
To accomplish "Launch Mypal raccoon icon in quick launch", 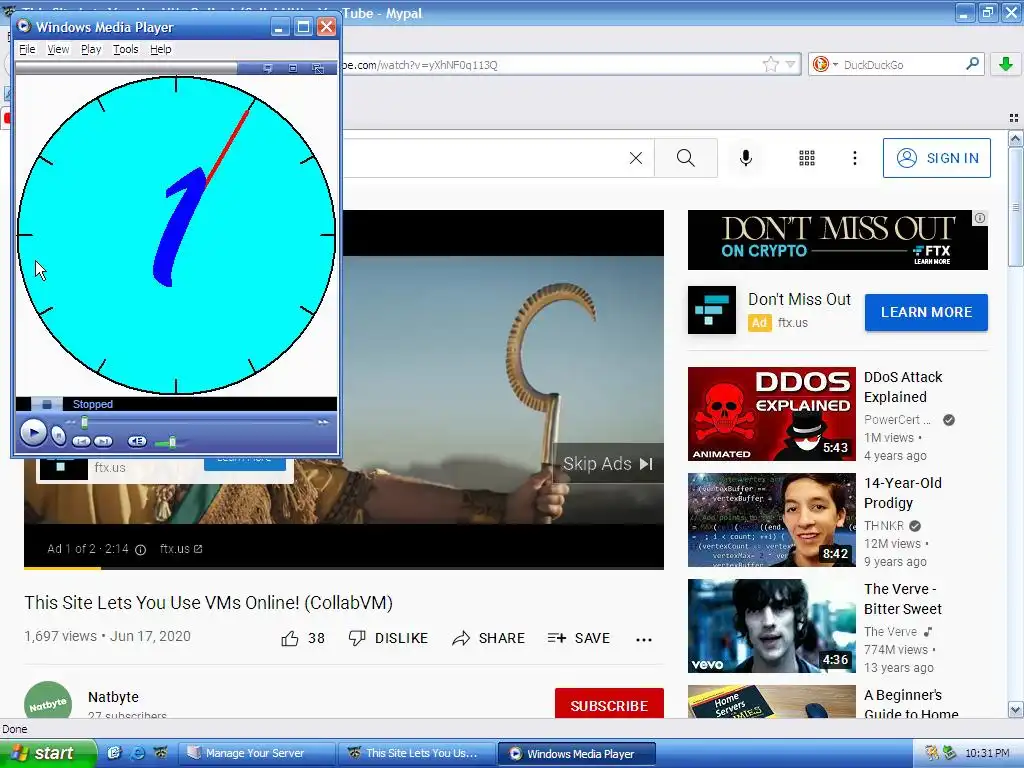I will (161, 753).
